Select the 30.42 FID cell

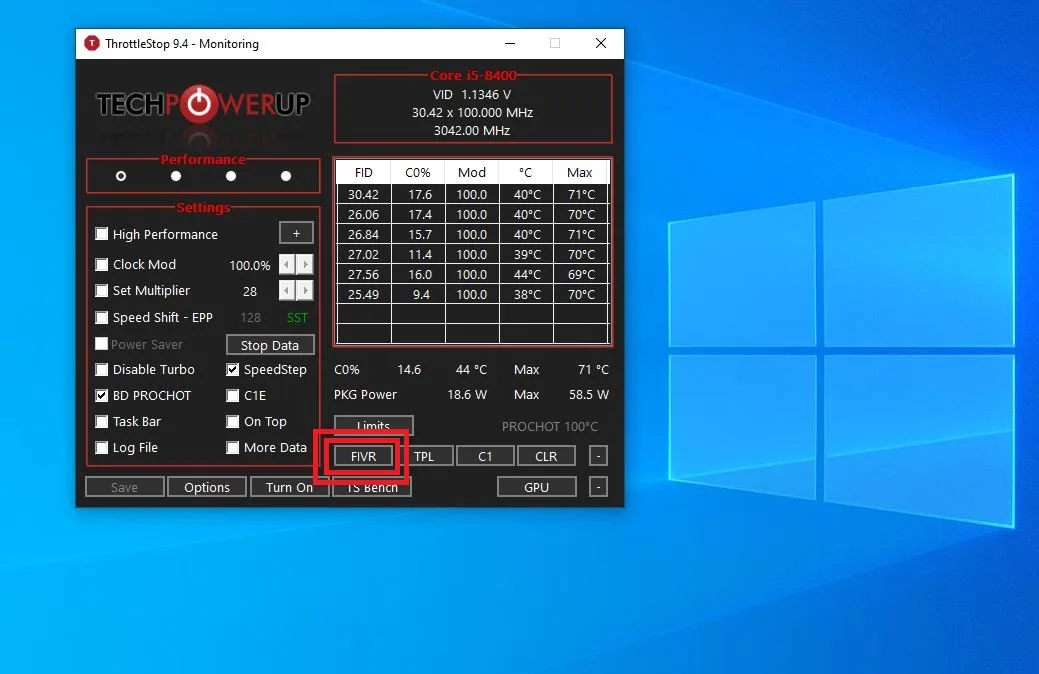364,194
